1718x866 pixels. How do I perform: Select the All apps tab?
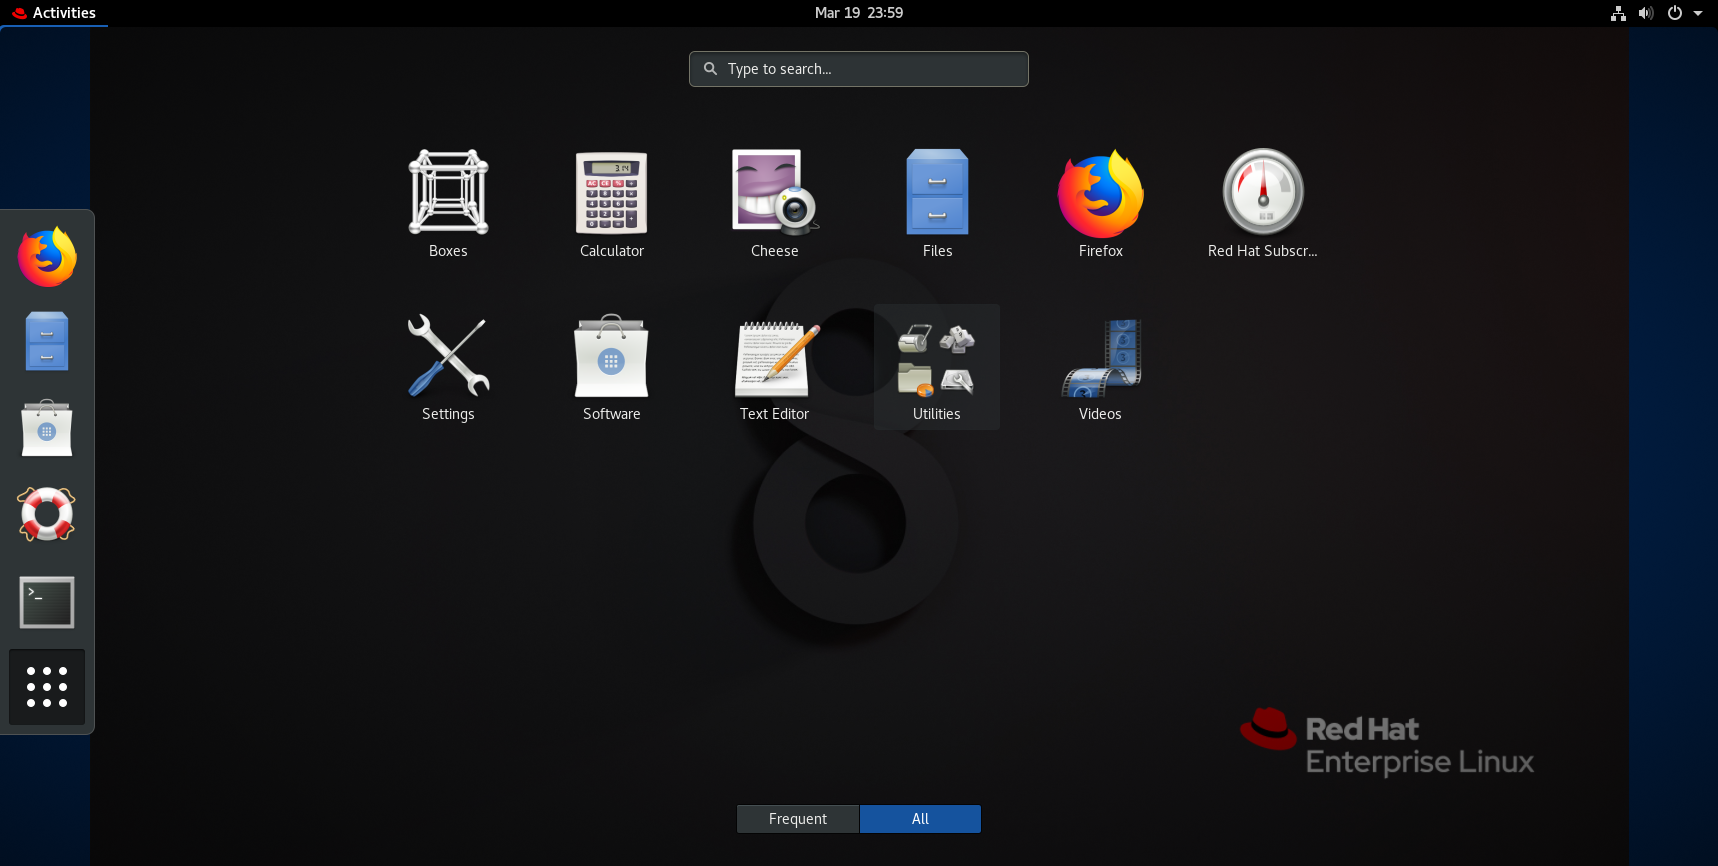point(920,819)
